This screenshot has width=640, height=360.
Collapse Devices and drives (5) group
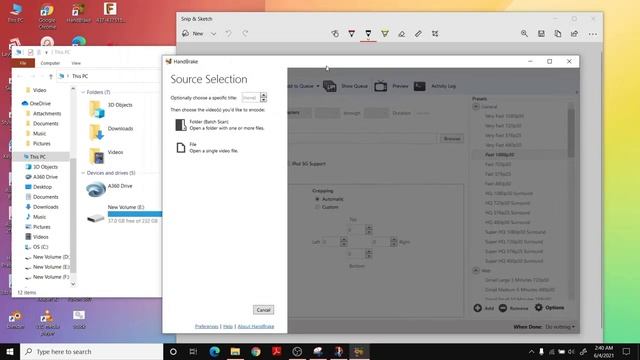83,173
